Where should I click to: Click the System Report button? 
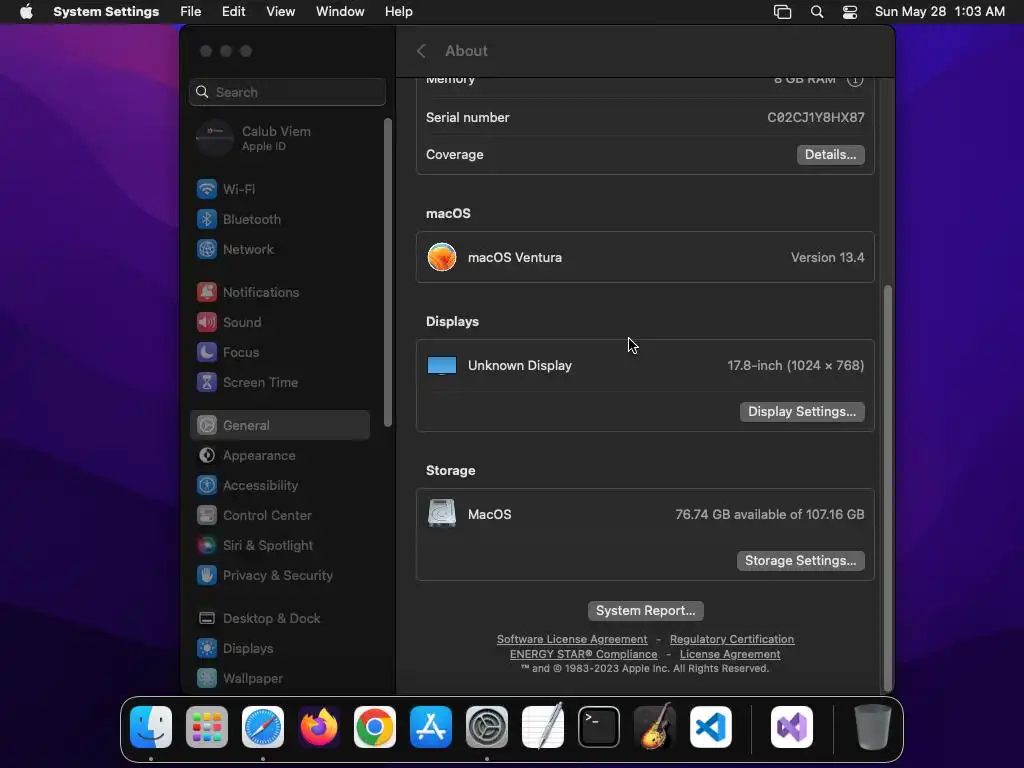point(645,611)
